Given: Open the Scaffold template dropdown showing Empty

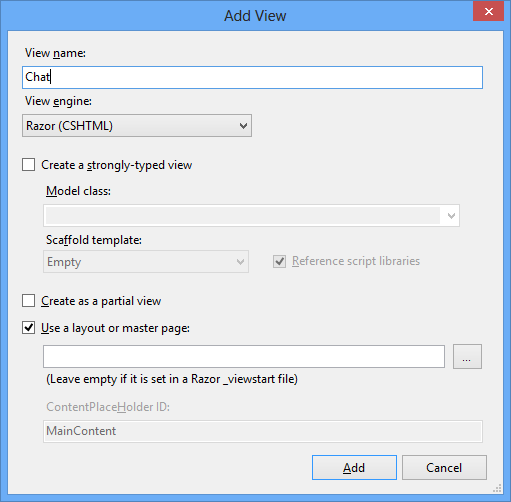Looking at the screenshot, I should (146, 262).
